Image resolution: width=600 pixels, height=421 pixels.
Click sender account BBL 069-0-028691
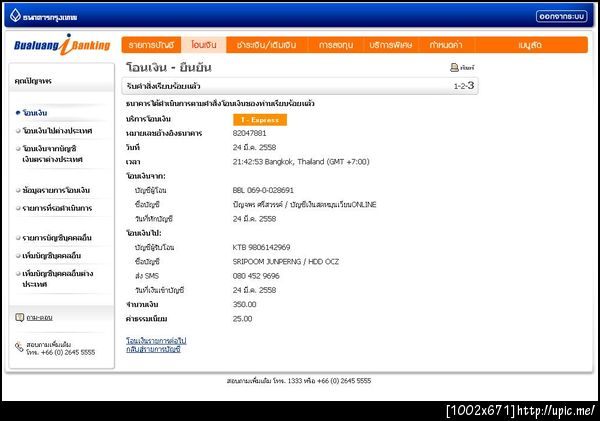[x=263, y=190]
